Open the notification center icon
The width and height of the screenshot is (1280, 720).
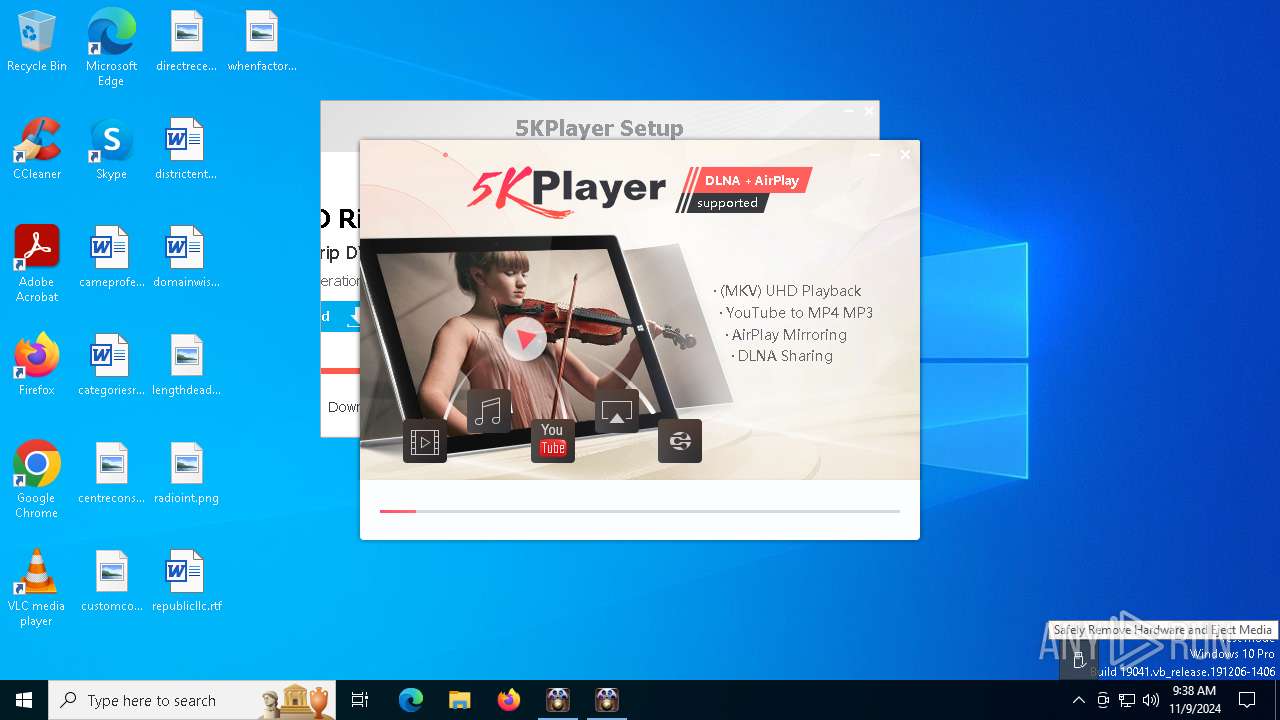tap(1247, 700)
